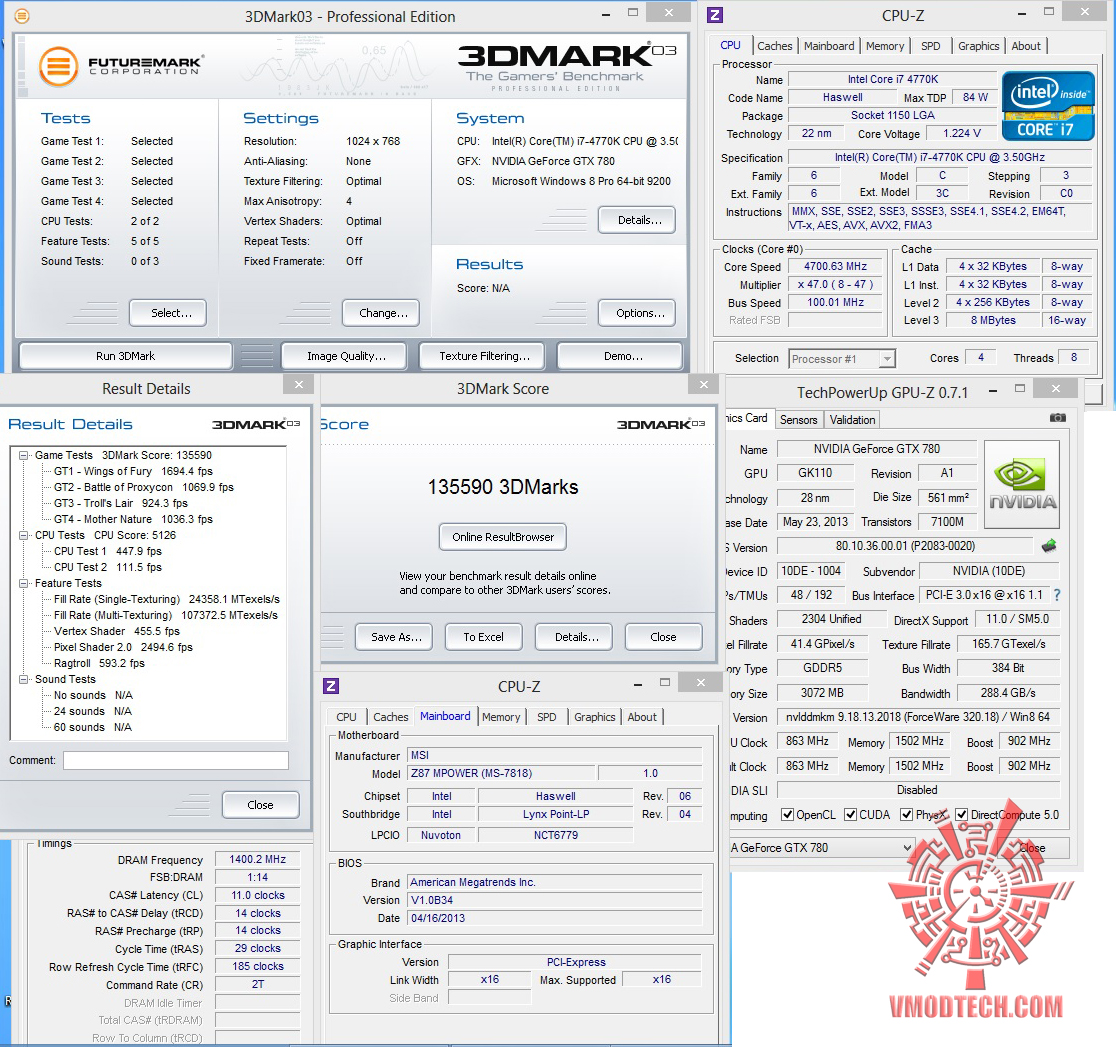1116x1047 pixels.
Task: Click the Core Speed 4700.63 MHz value
Action: click(835, 266)
